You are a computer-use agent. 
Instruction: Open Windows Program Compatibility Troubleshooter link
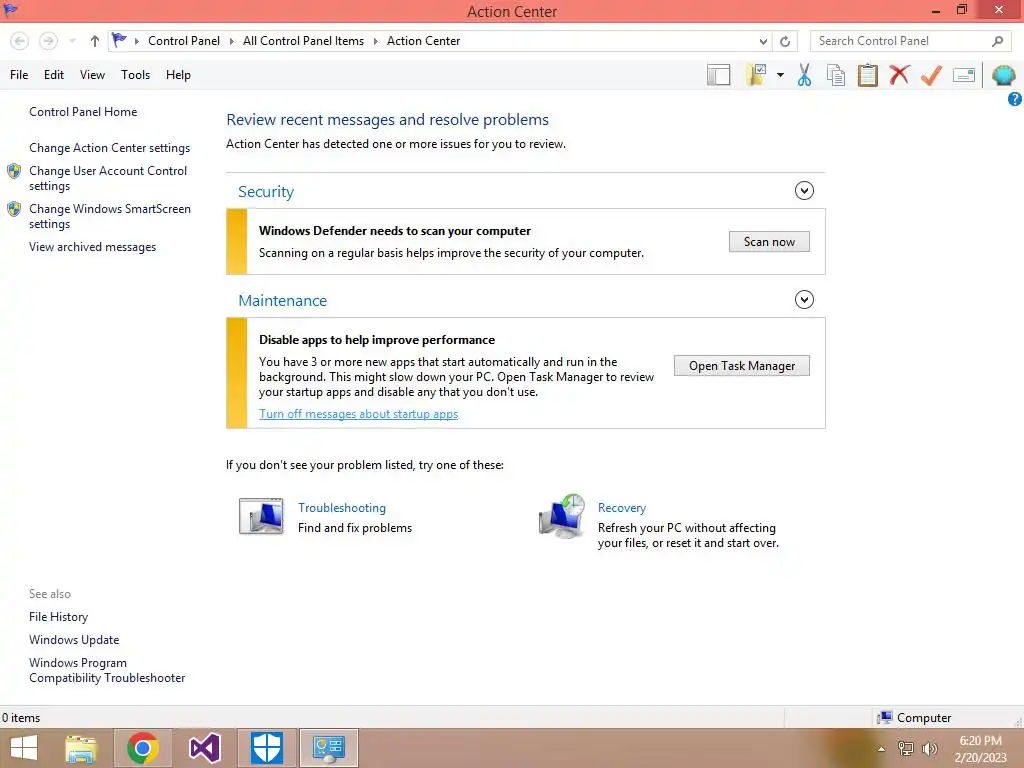pyautogui.click(x=107, y=671)
